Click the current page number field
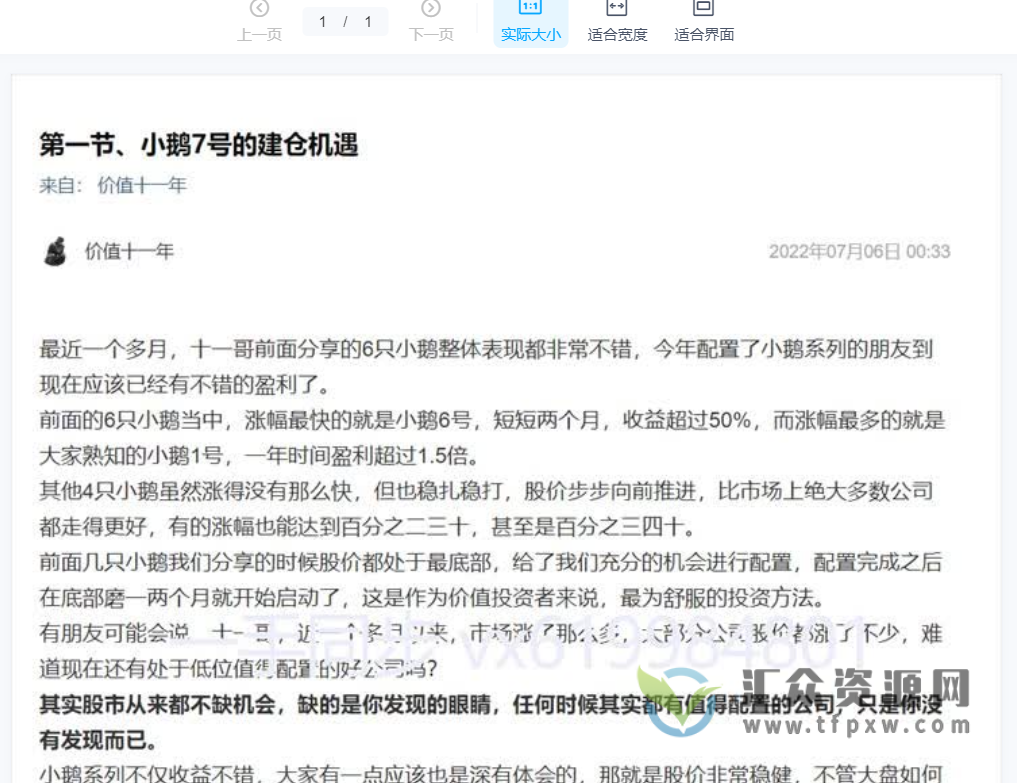Image resolution: width=1017 pixels, height=783 pixels. (x=324, y=21)
